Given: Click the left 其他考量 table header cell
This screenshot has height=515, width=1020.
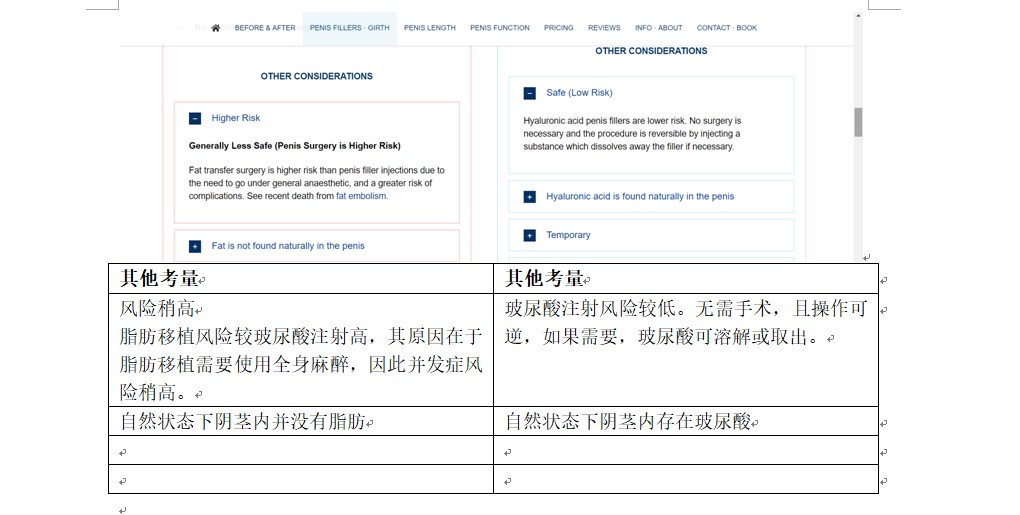Looking at the screenshot, I should (301, 278).
